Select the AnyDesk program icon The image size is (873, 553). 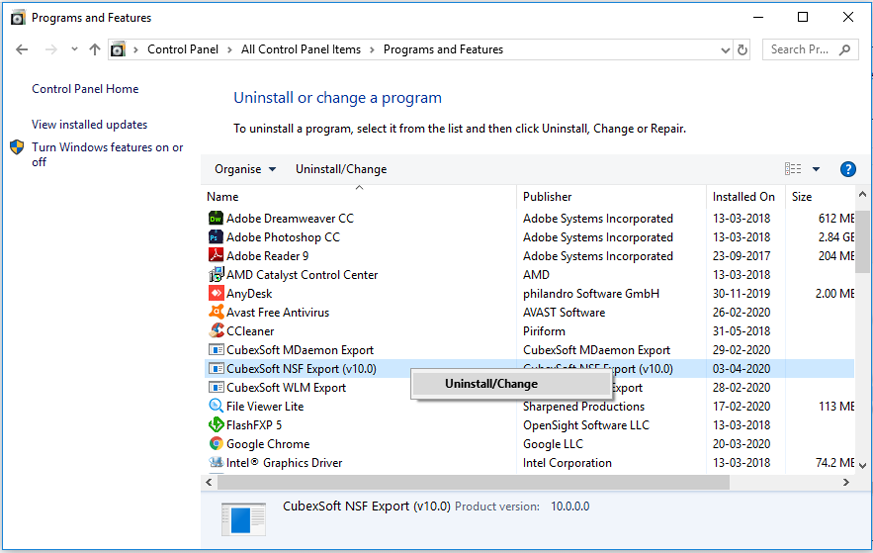(216, 293)
